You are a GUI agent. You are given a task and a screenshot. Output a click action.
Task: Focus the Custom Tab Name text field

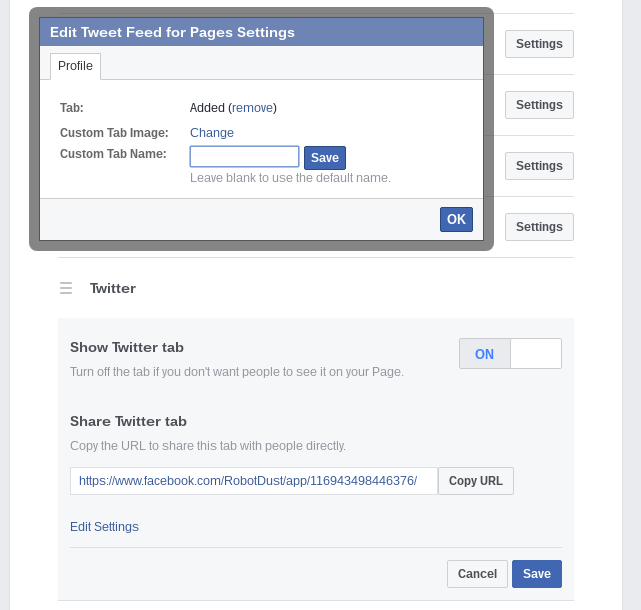pyautogui.click(x=244, y=157)
